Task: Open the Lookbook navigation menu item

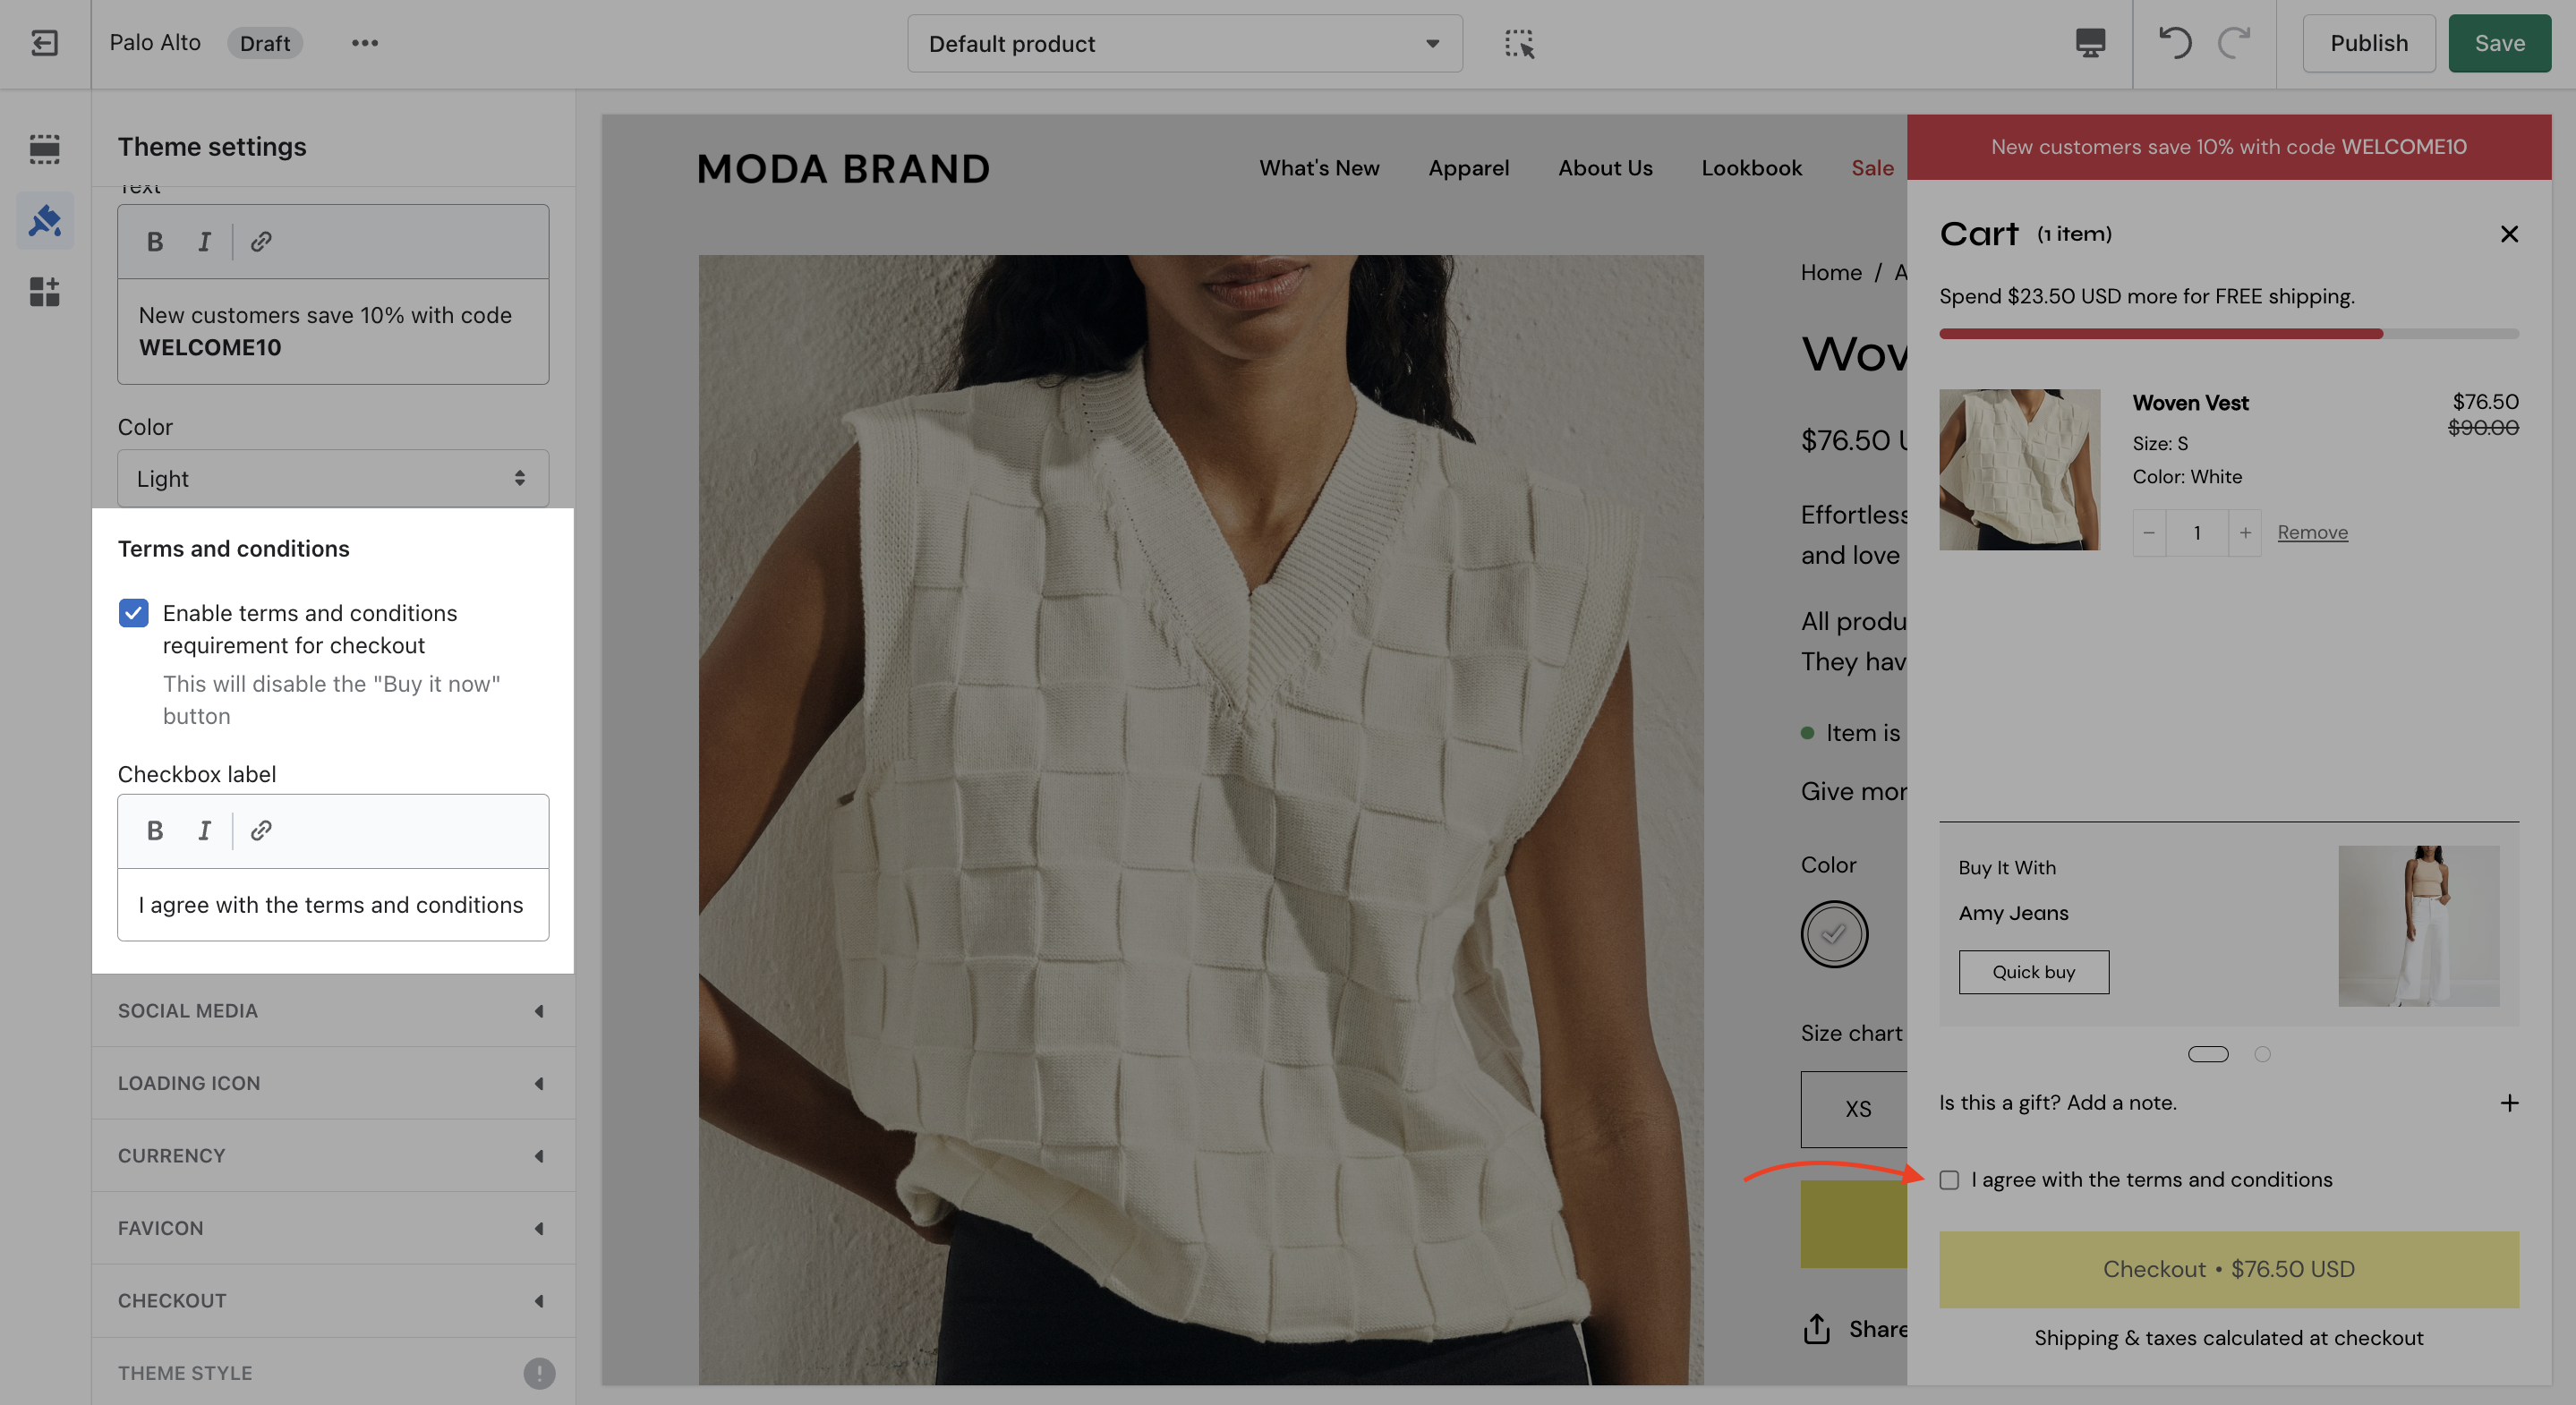Action: (x=1751, y=168)
